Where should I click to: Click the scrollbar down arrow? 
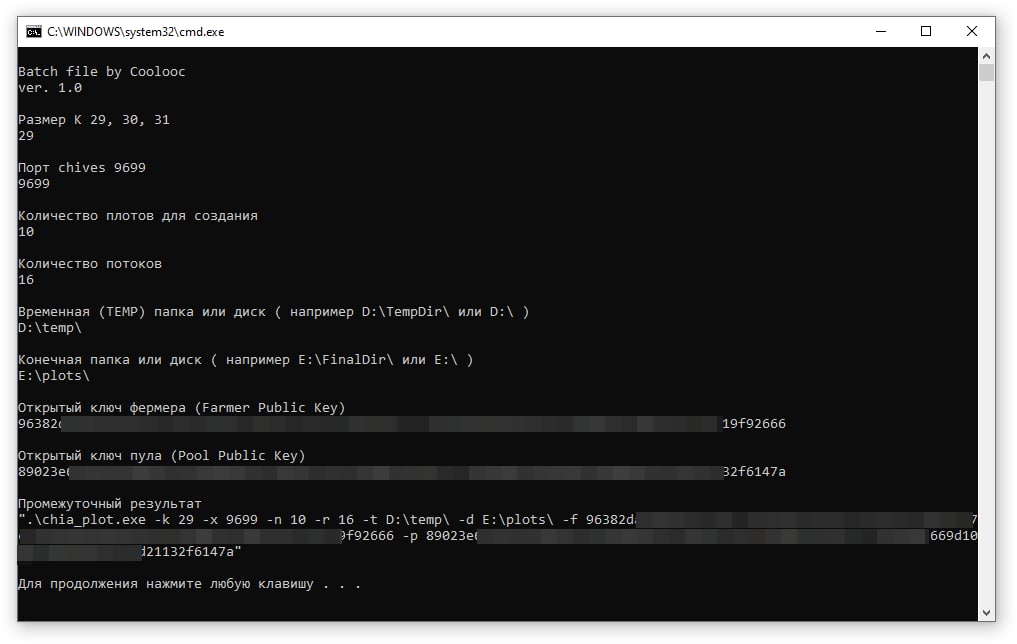pos(987,612)
